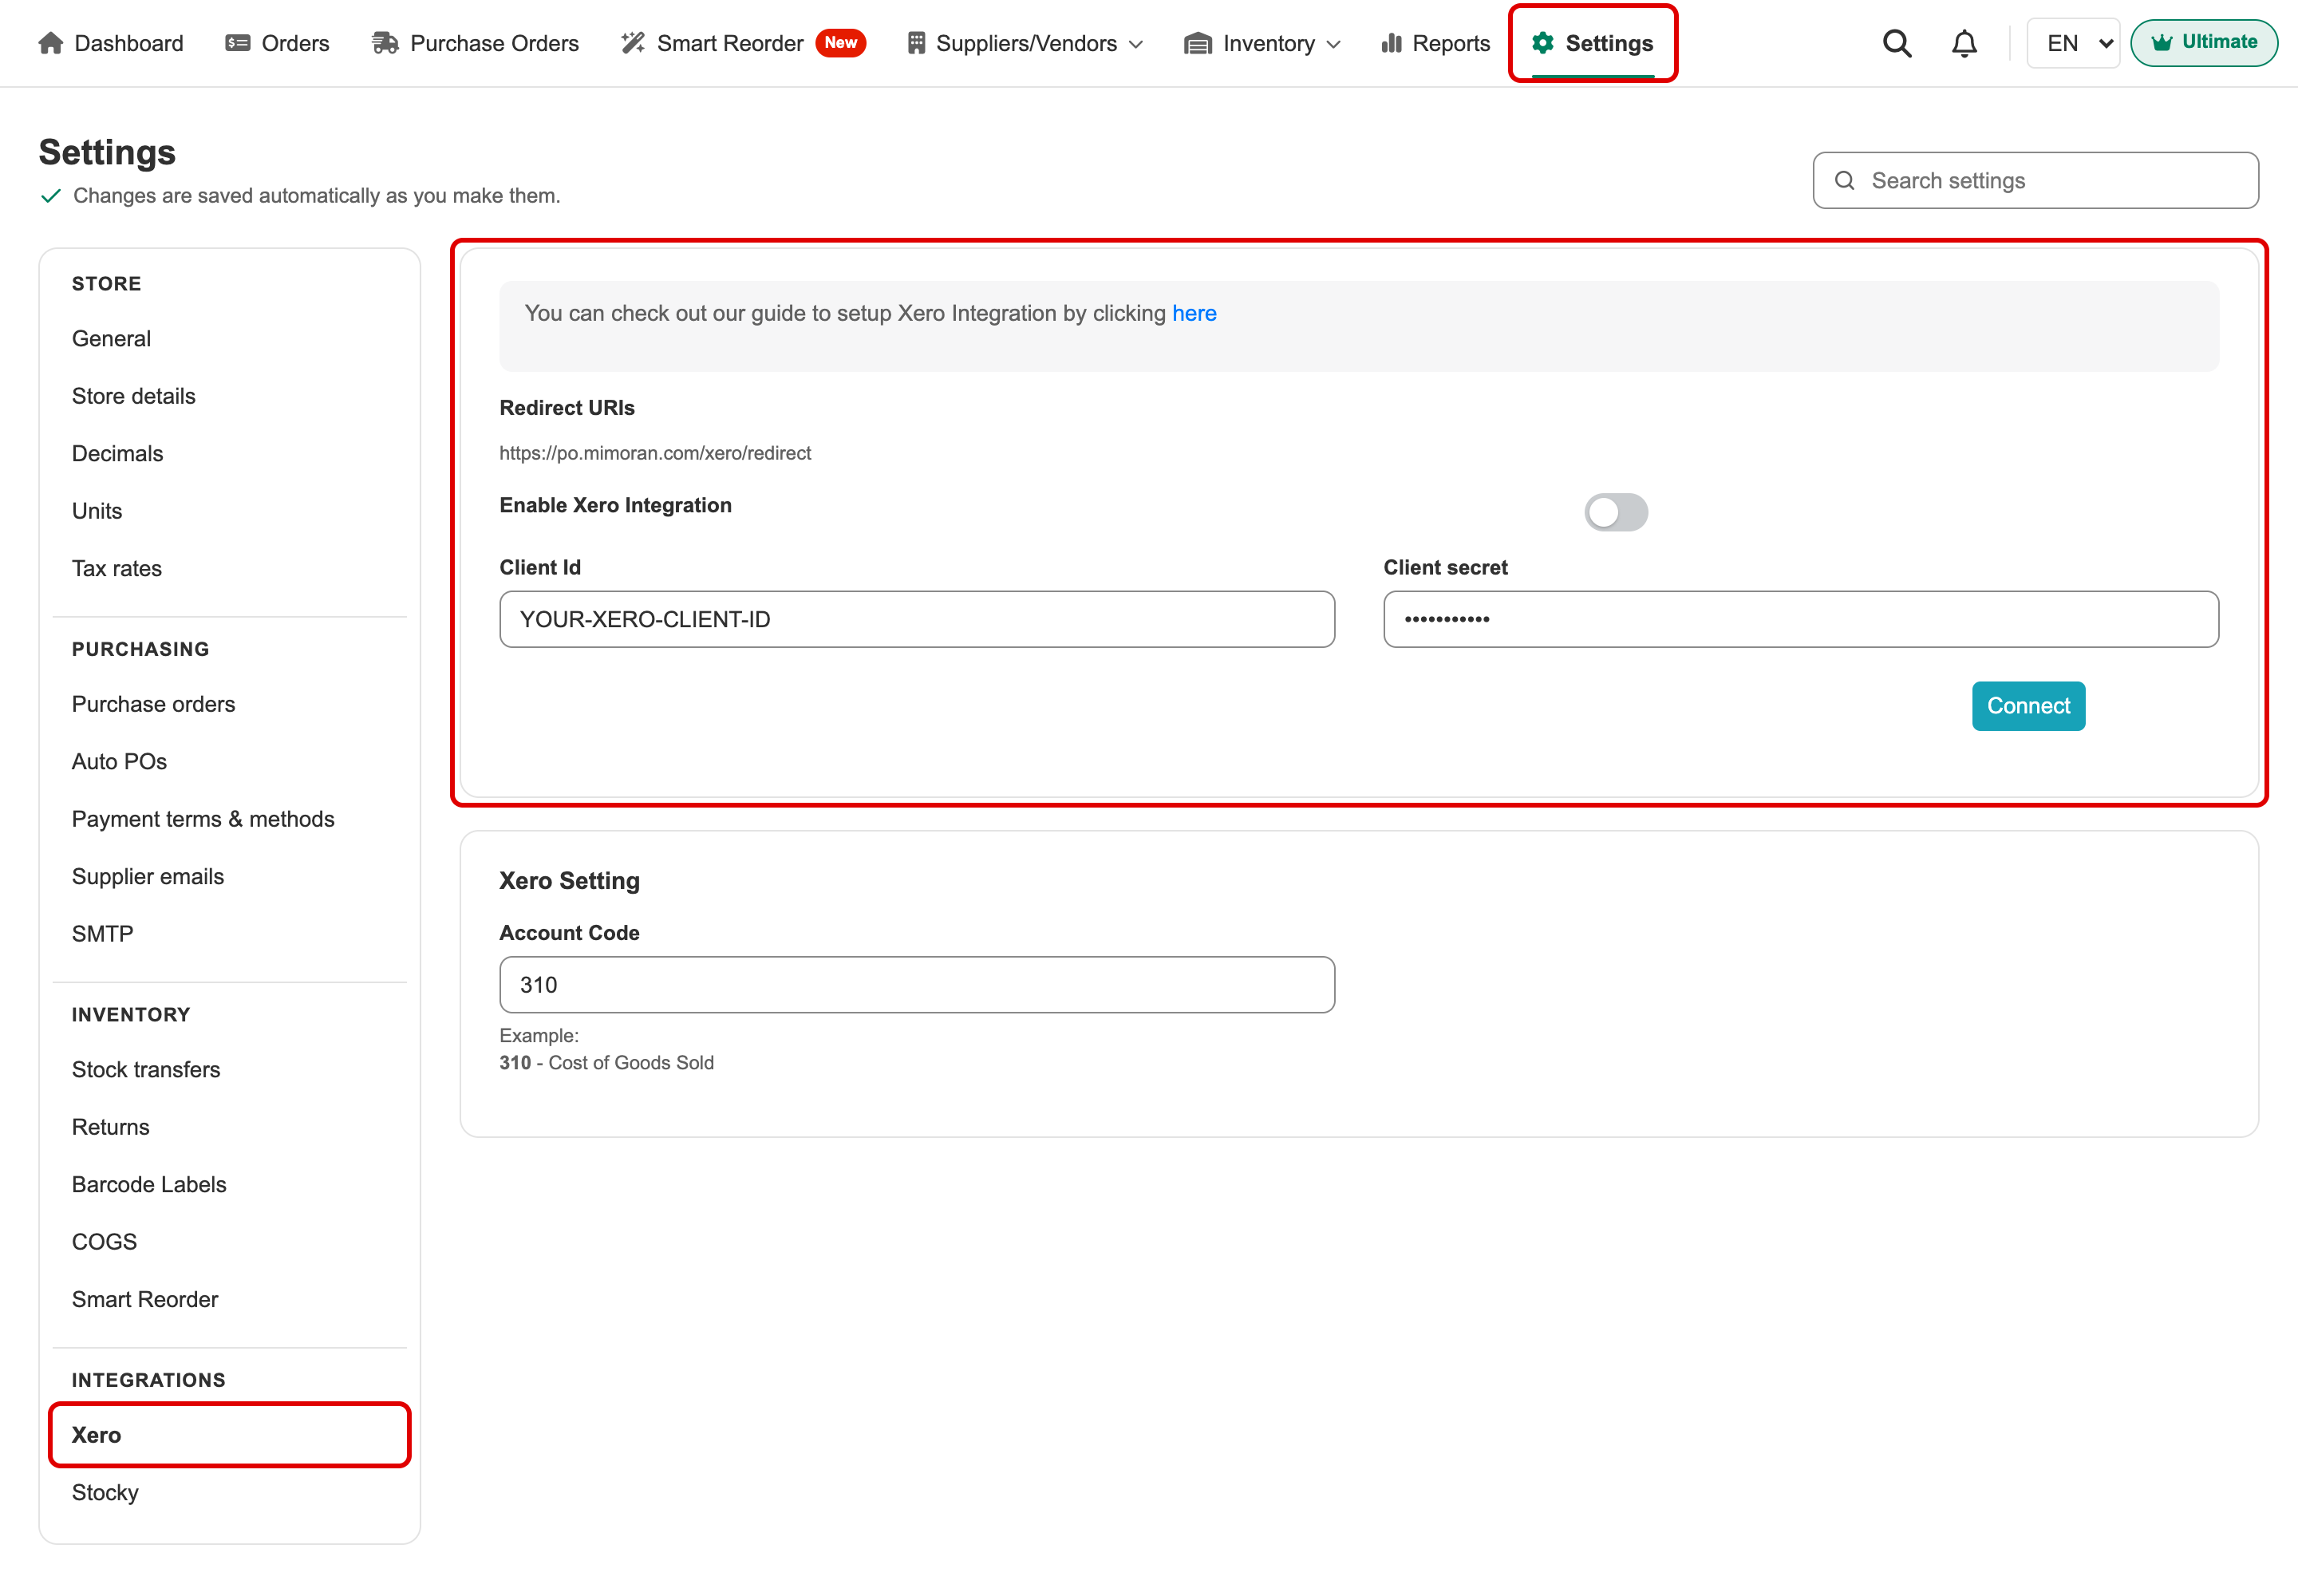Screen dimensions: 2298x1596
Task: Click the Inventory warehouse icon
Action: (1198, 43)
